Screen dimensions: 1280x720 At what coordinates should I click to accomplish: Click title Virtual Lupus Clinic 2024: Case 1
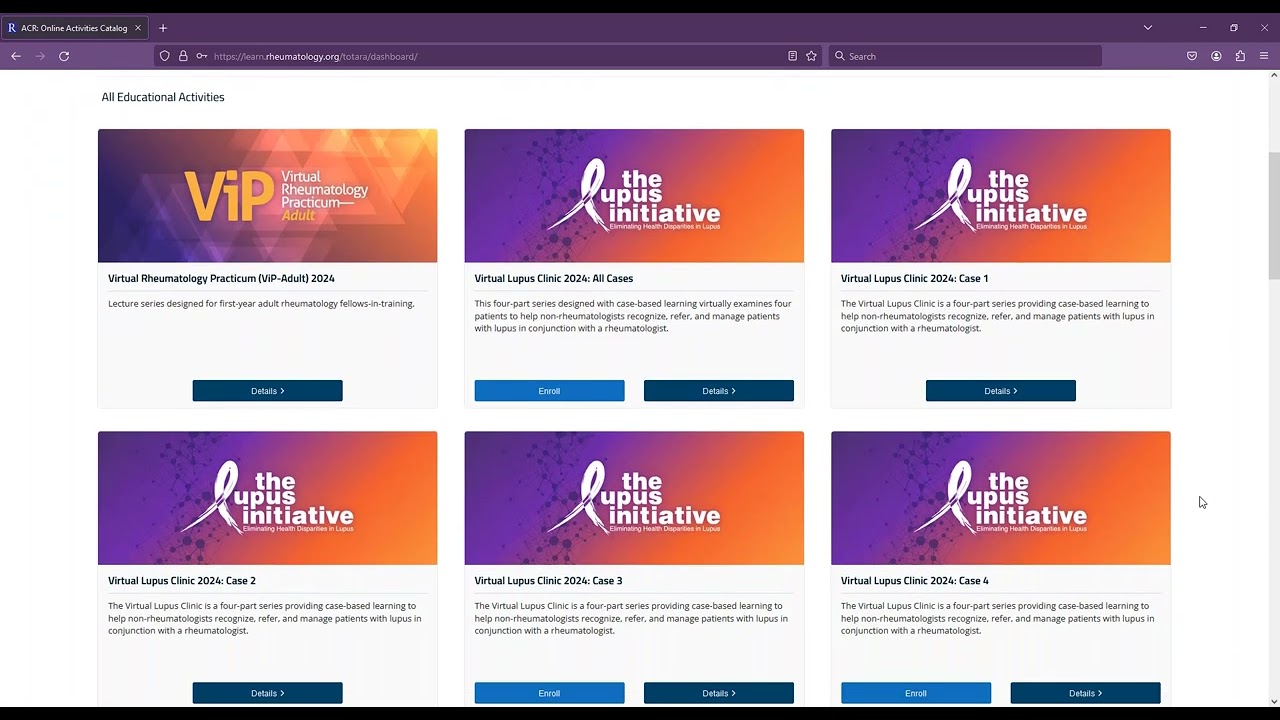click(x=914, y=279)
